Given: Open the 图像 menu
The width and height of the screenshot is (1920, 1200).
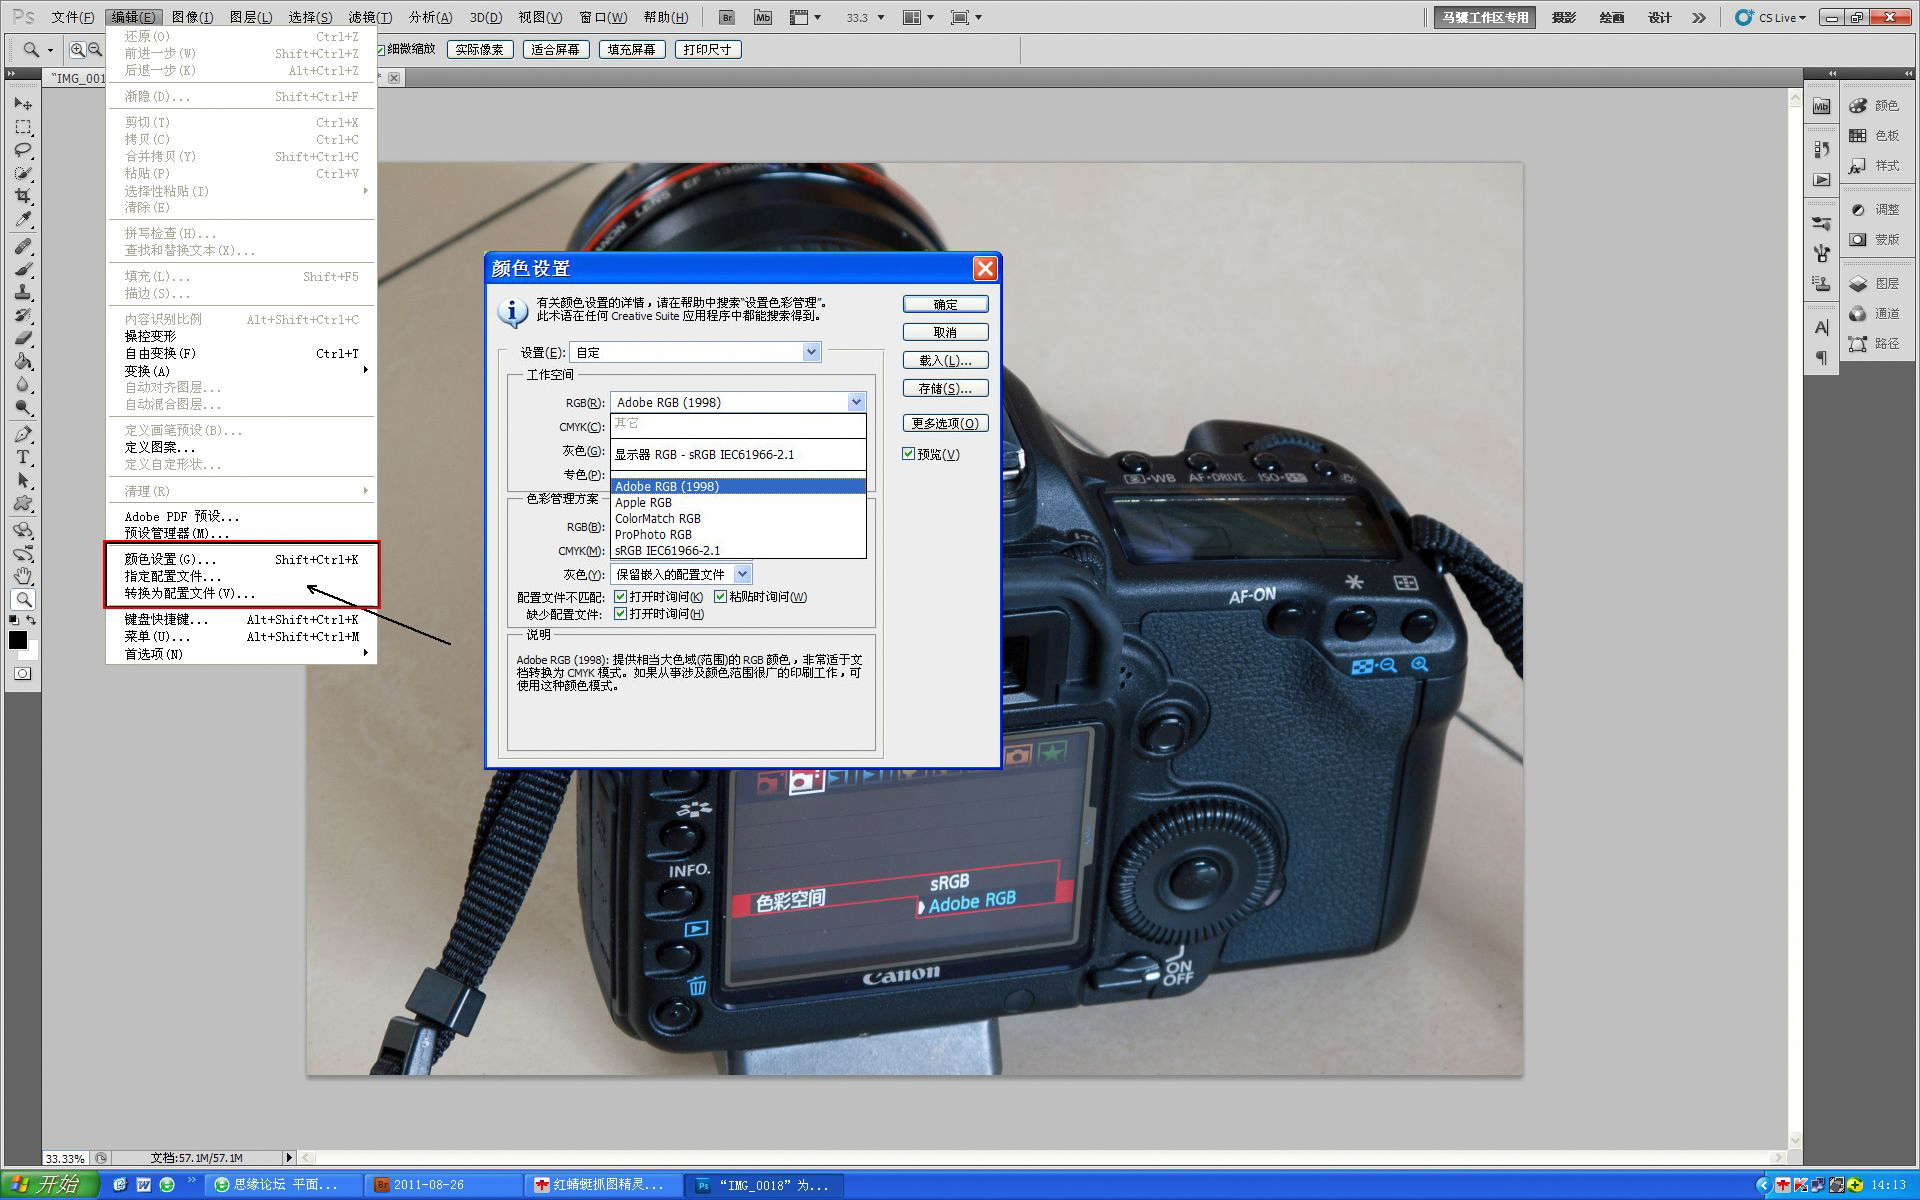Looking at the screenshot, I should pyautogui.click(x=192, y=17).
